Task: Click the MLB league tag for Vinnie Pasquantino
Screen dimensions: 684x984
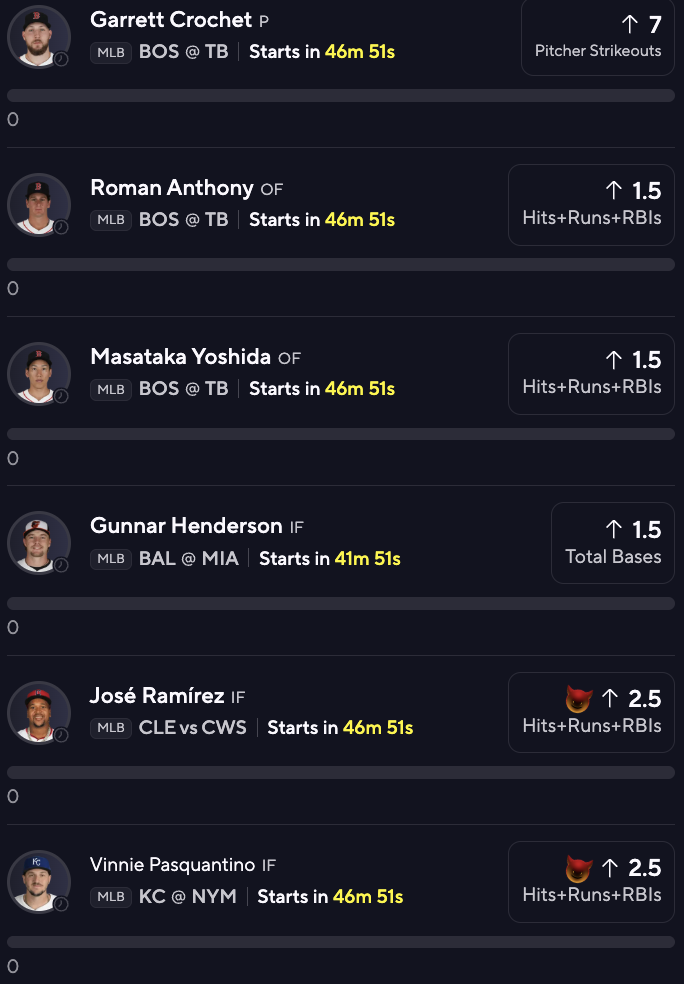Action: 110,897
